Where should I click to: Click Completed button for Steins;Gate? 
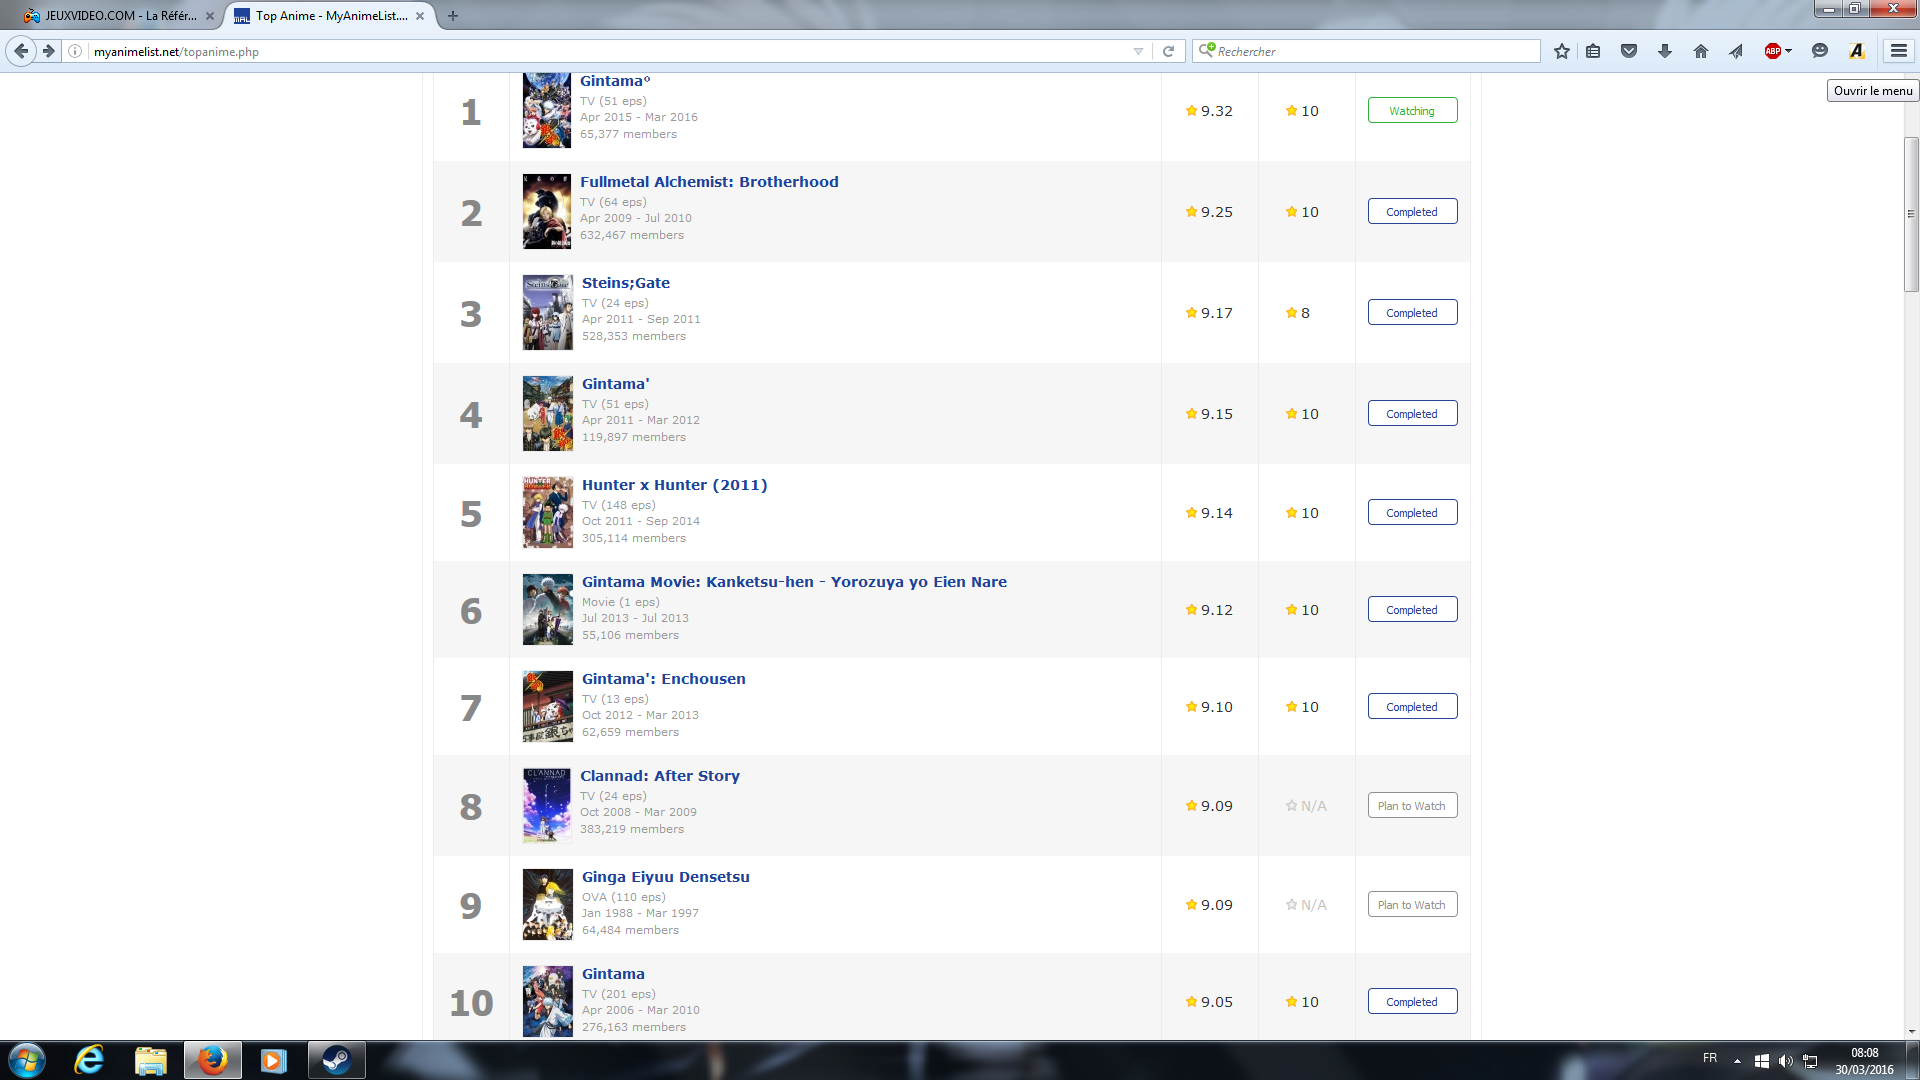pos(1412,313)
